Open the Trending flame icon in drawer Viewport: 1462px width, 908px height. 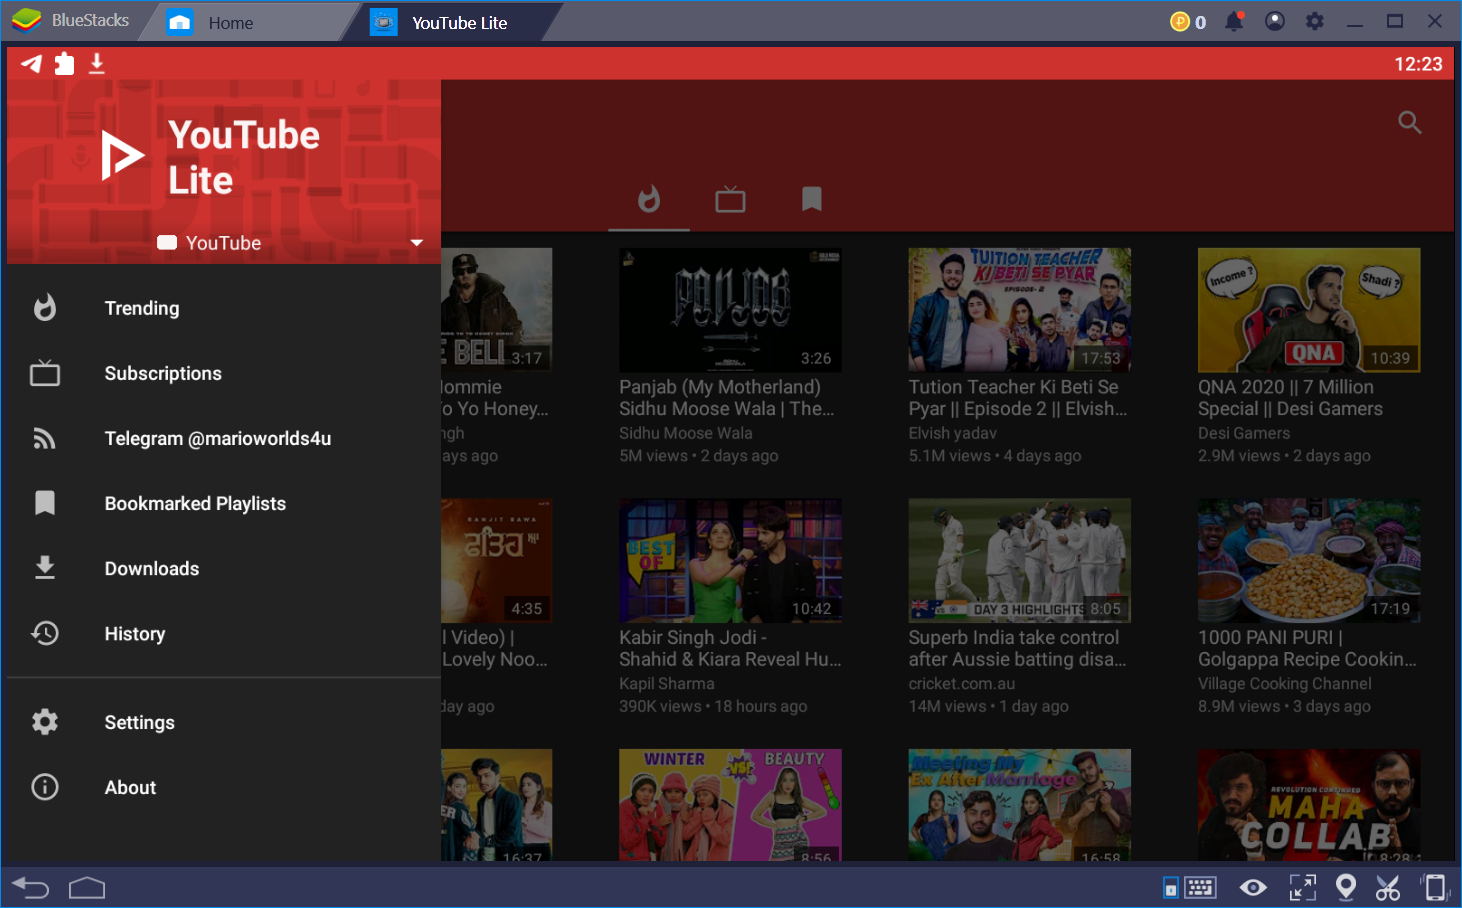[45, 307]
